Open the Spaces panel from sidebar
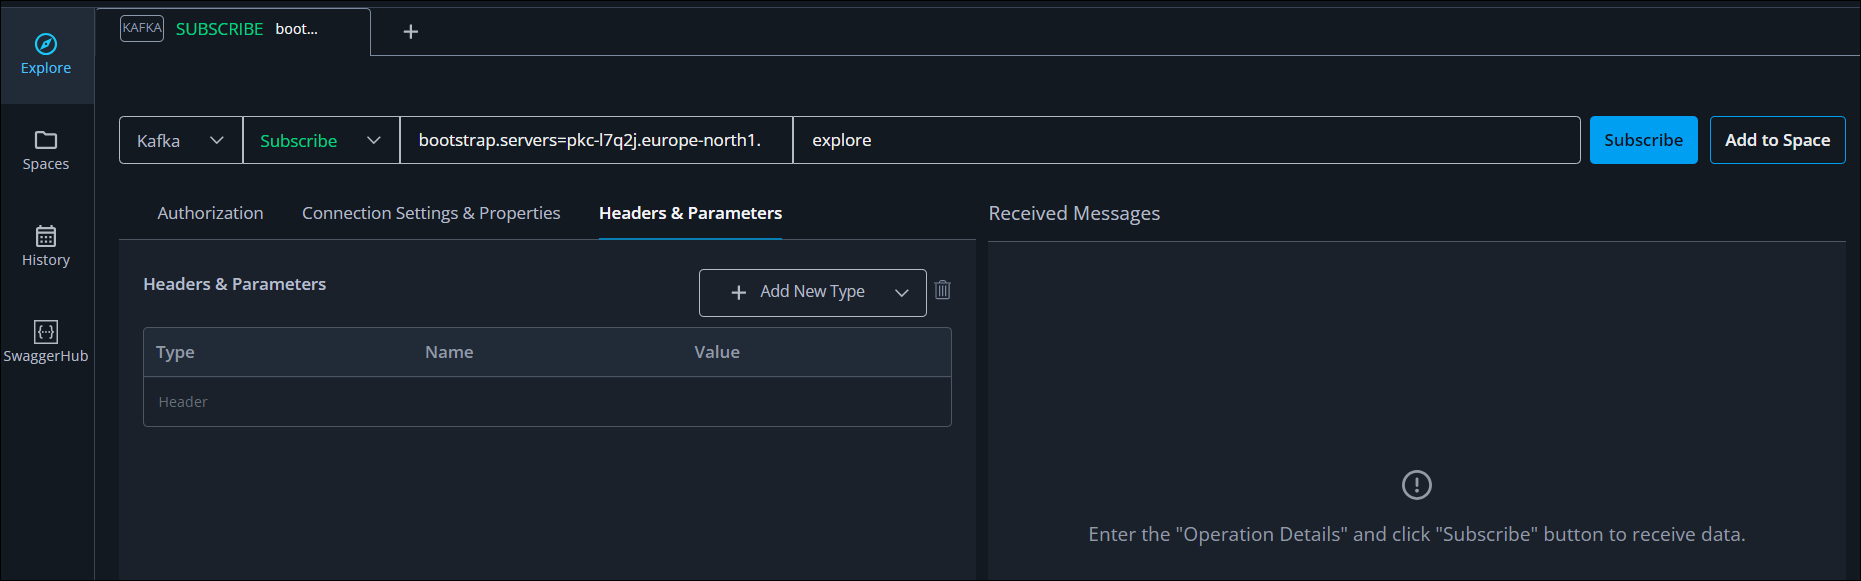The image size is (1861, 581). [x=45, y=150]
